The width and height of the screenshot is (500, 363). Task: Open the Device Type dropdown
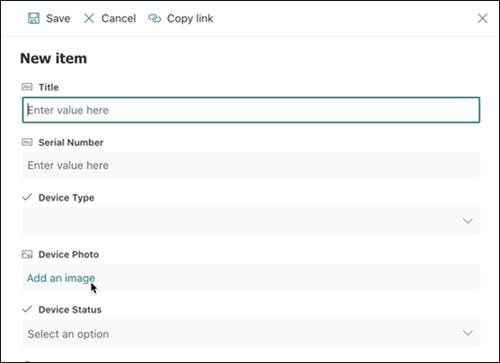(251, 221)
